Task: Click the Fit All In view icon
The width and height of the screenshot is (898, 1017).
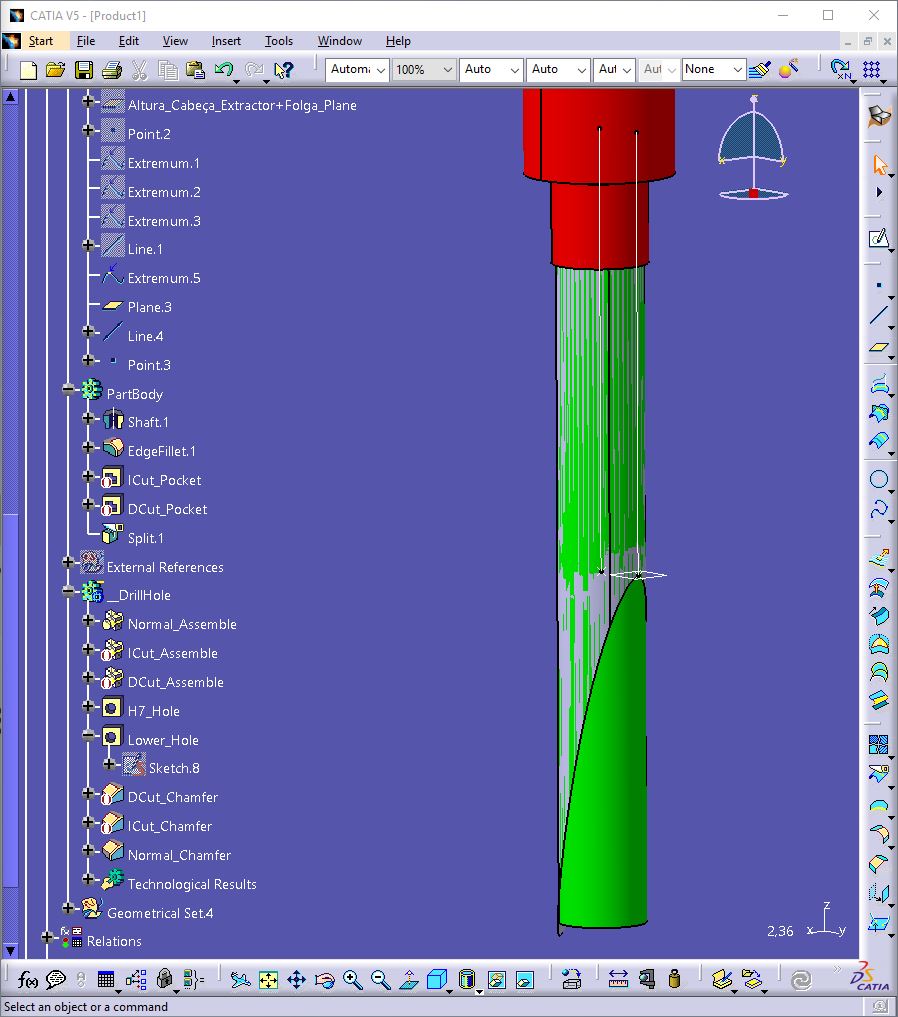Action: point(268,979)
